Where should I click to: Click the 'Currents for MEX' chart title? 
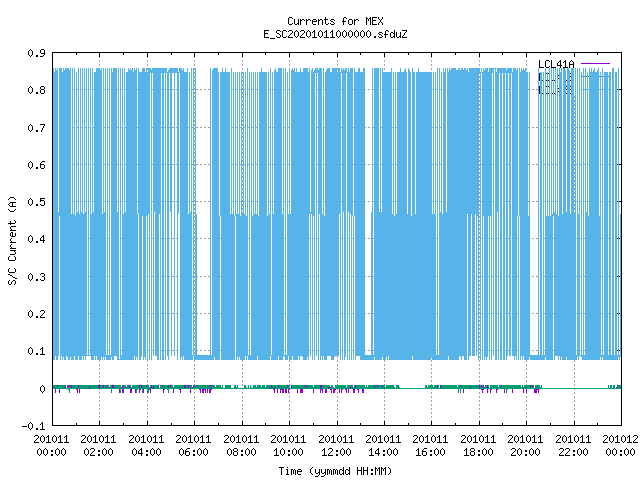click(335, 21)
